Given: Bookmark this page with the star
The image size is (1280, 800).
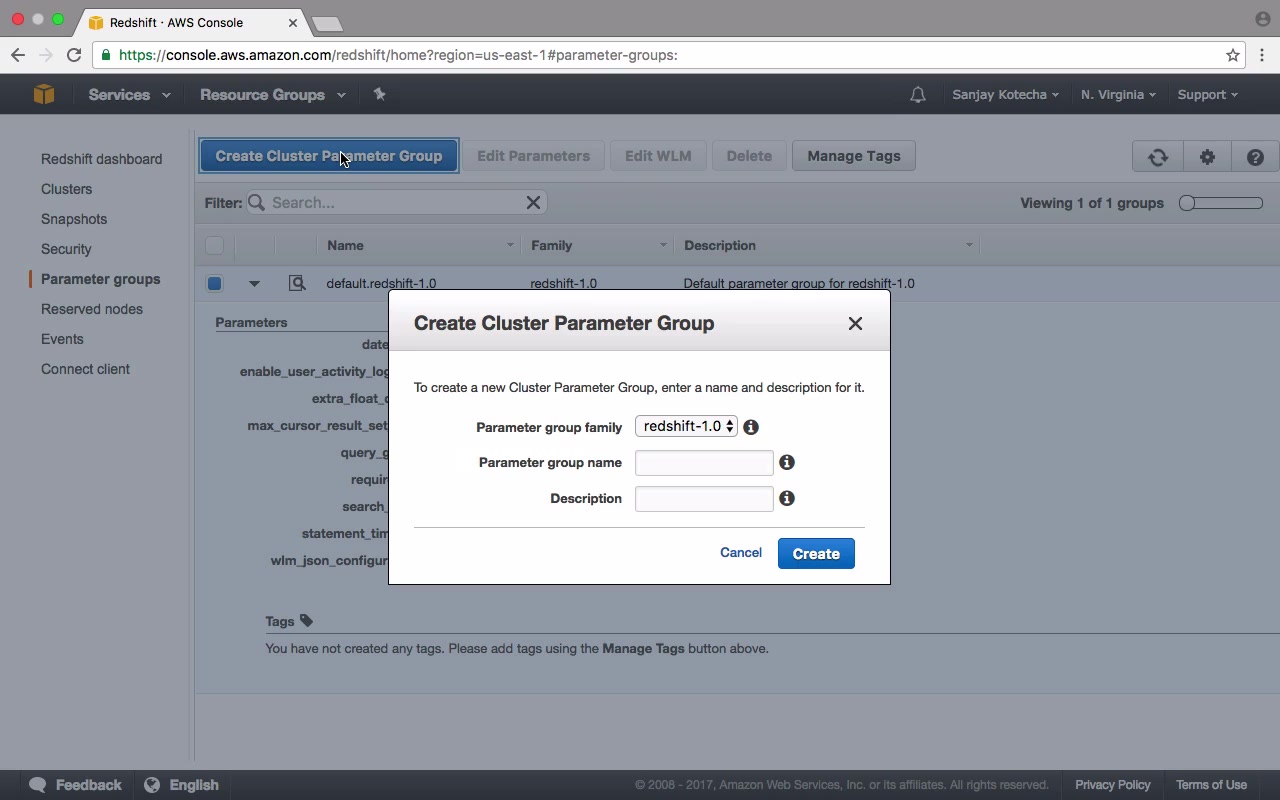Looking at the screenshot, I should (x=1233, y=55).
